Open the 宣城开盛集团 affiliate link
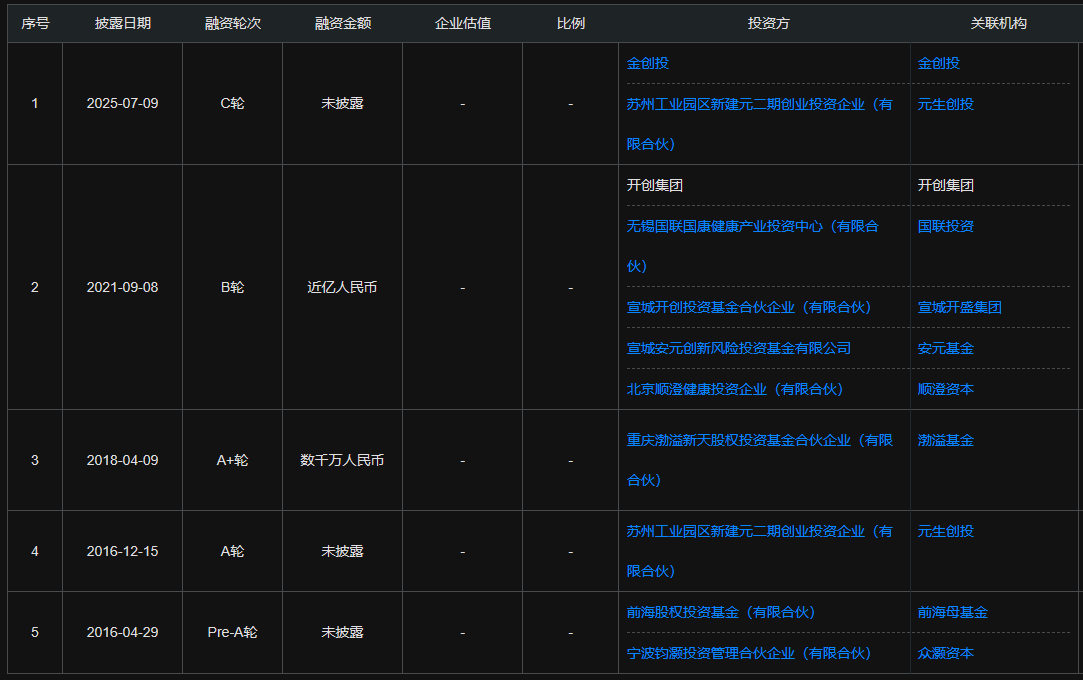1083x680 pixels. (x=959, y=307)
